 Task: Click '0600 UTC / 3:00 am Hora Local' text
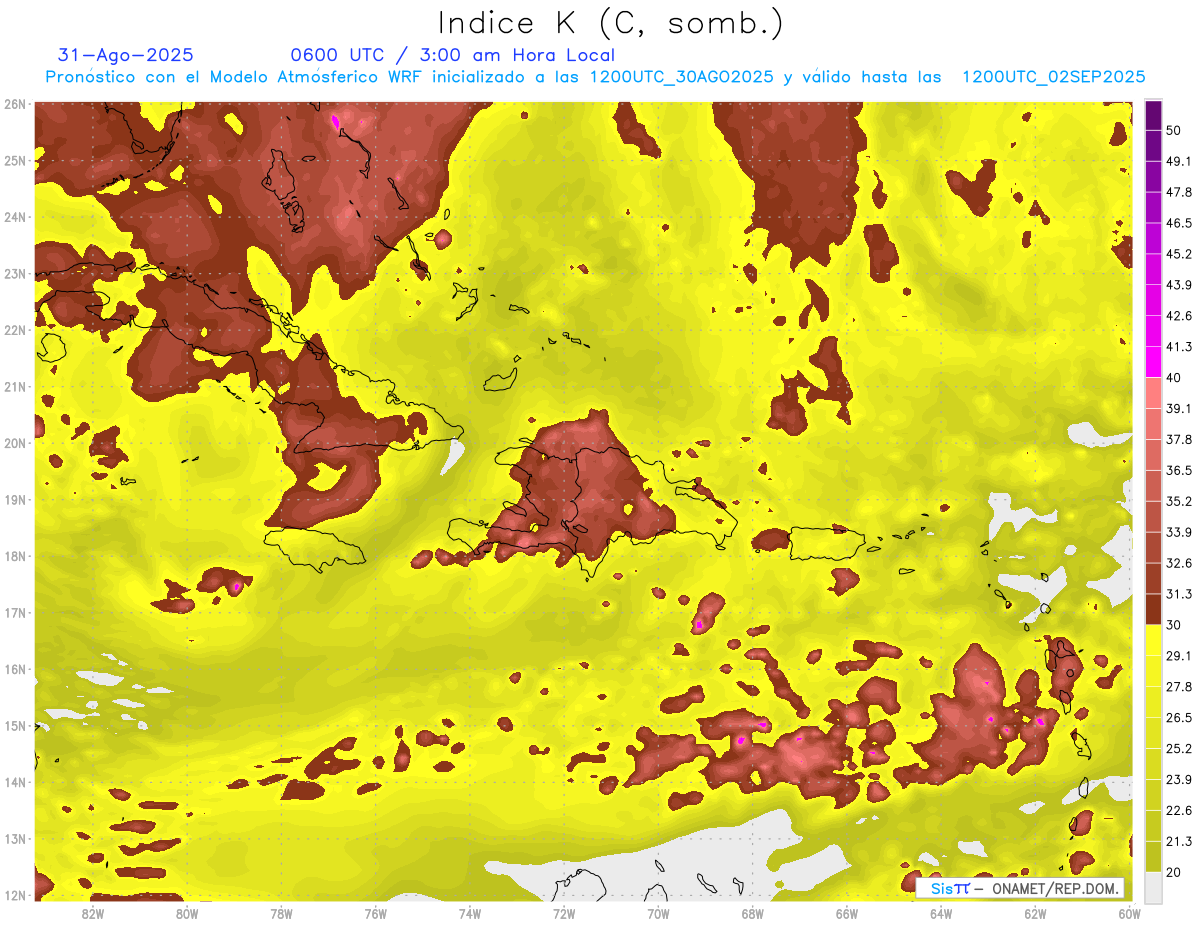click(453, 55)
